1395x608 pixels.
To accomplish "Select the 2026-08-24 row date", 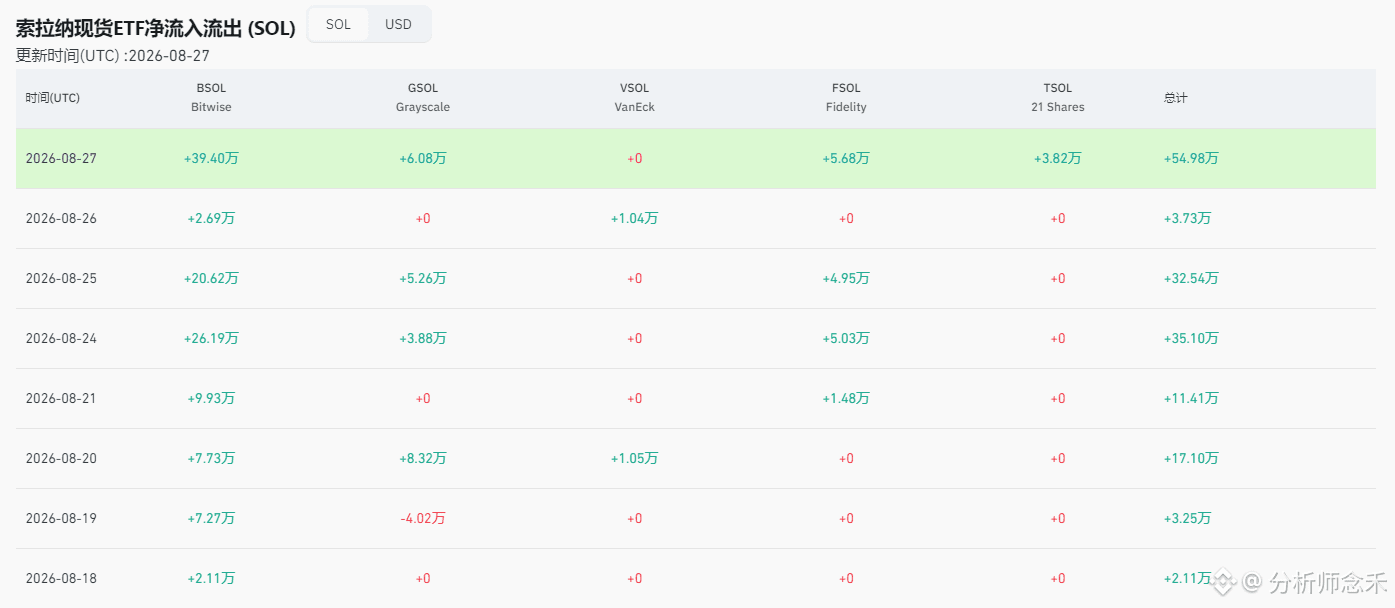I will 61,338.
